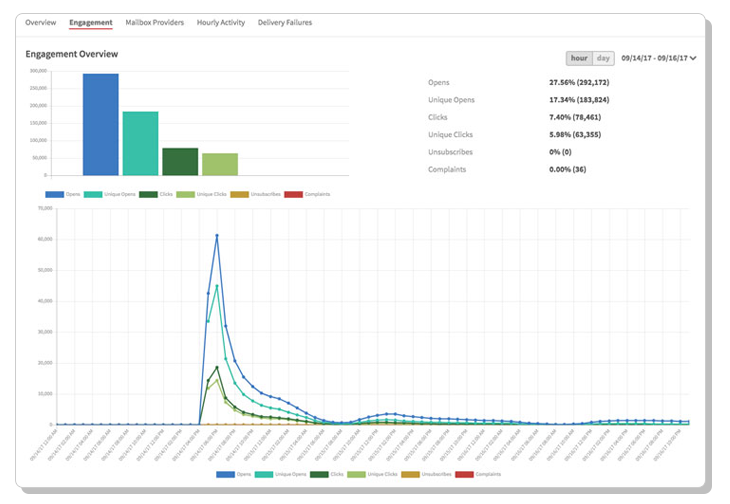This screenshot has height=504, width=730.
Task: Click the Unique Opens peak data point
Action: 217,286
